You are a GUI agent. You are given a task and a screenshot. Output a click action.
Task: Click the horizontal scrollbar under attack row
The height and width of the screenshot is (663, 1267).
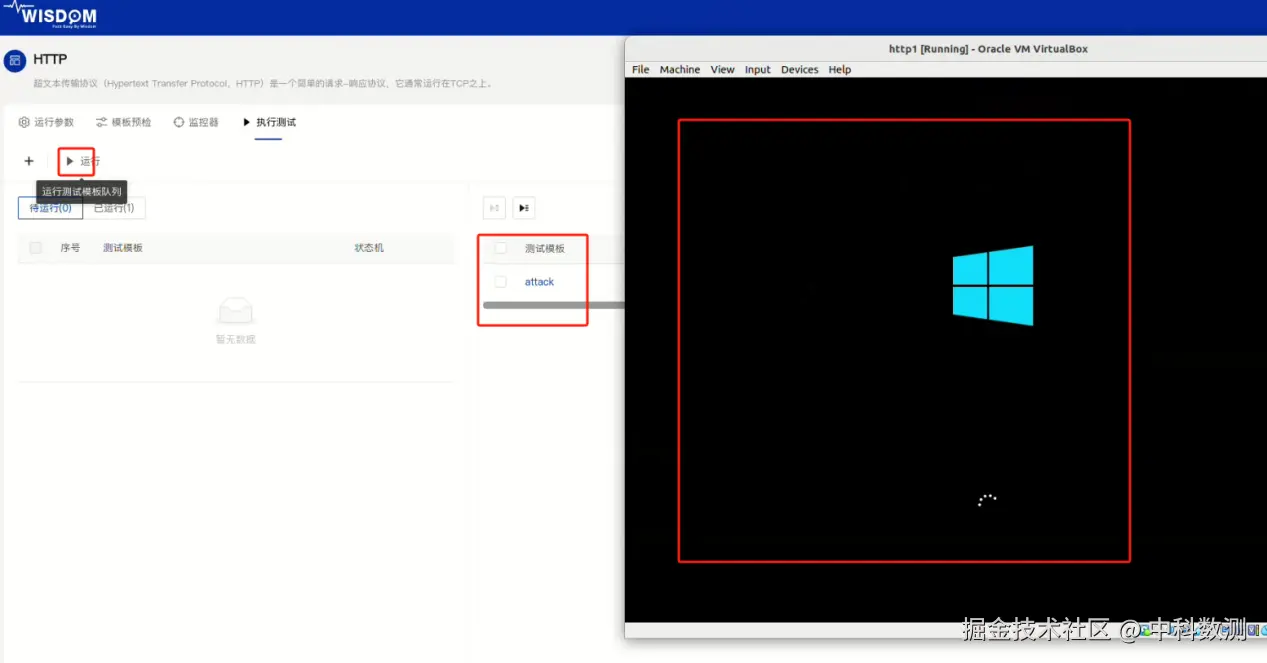[553, 305]
